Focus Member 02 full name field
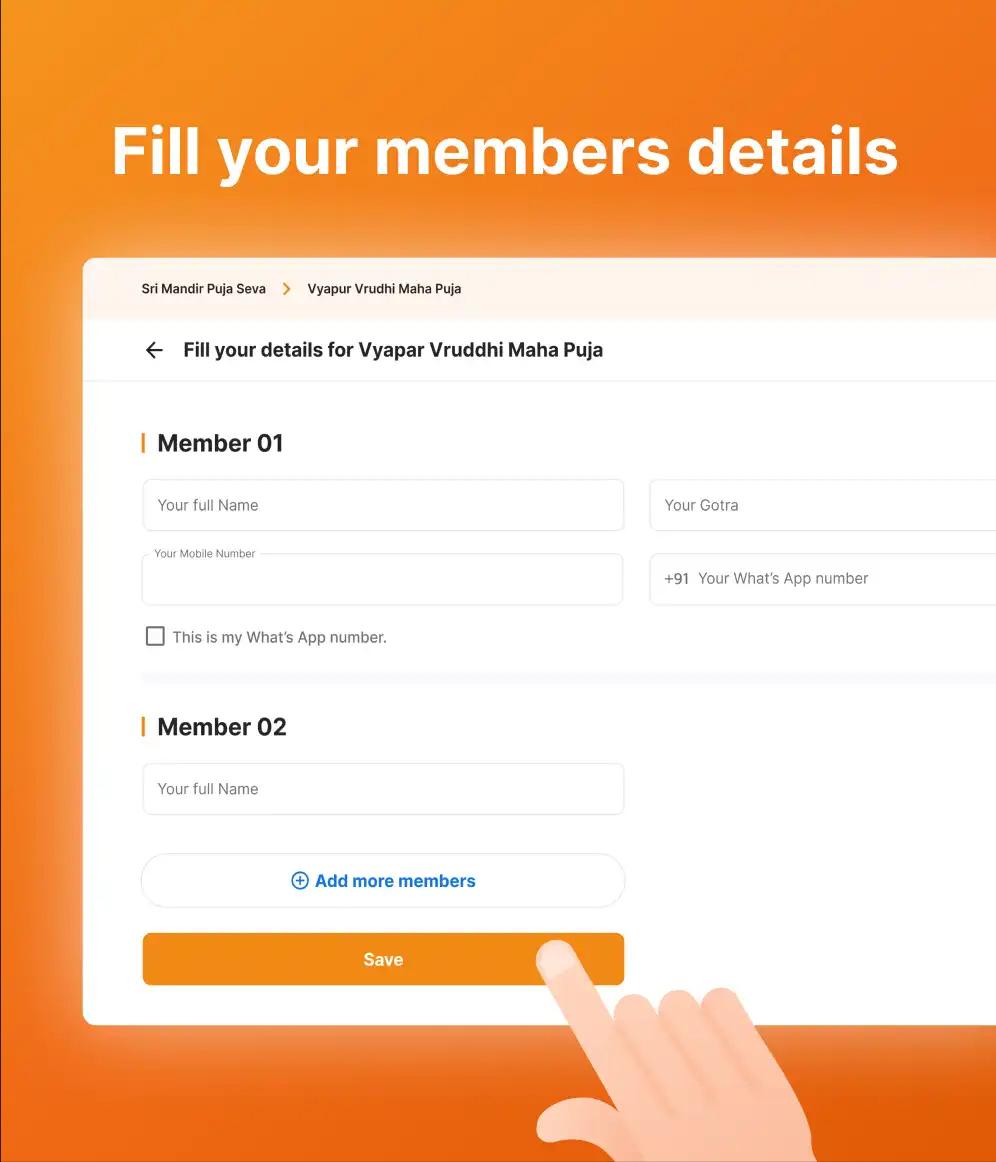 [383, 789]
